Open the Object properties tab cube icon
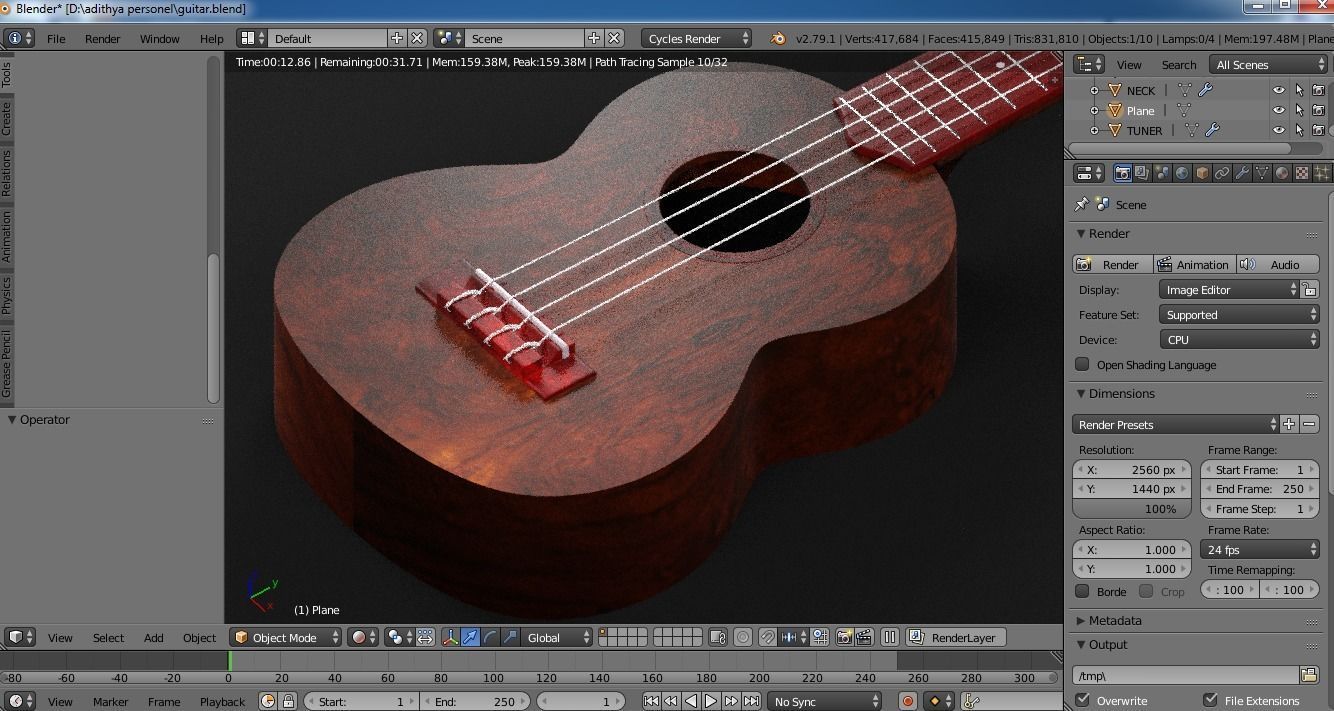 tap(1202, 173)
